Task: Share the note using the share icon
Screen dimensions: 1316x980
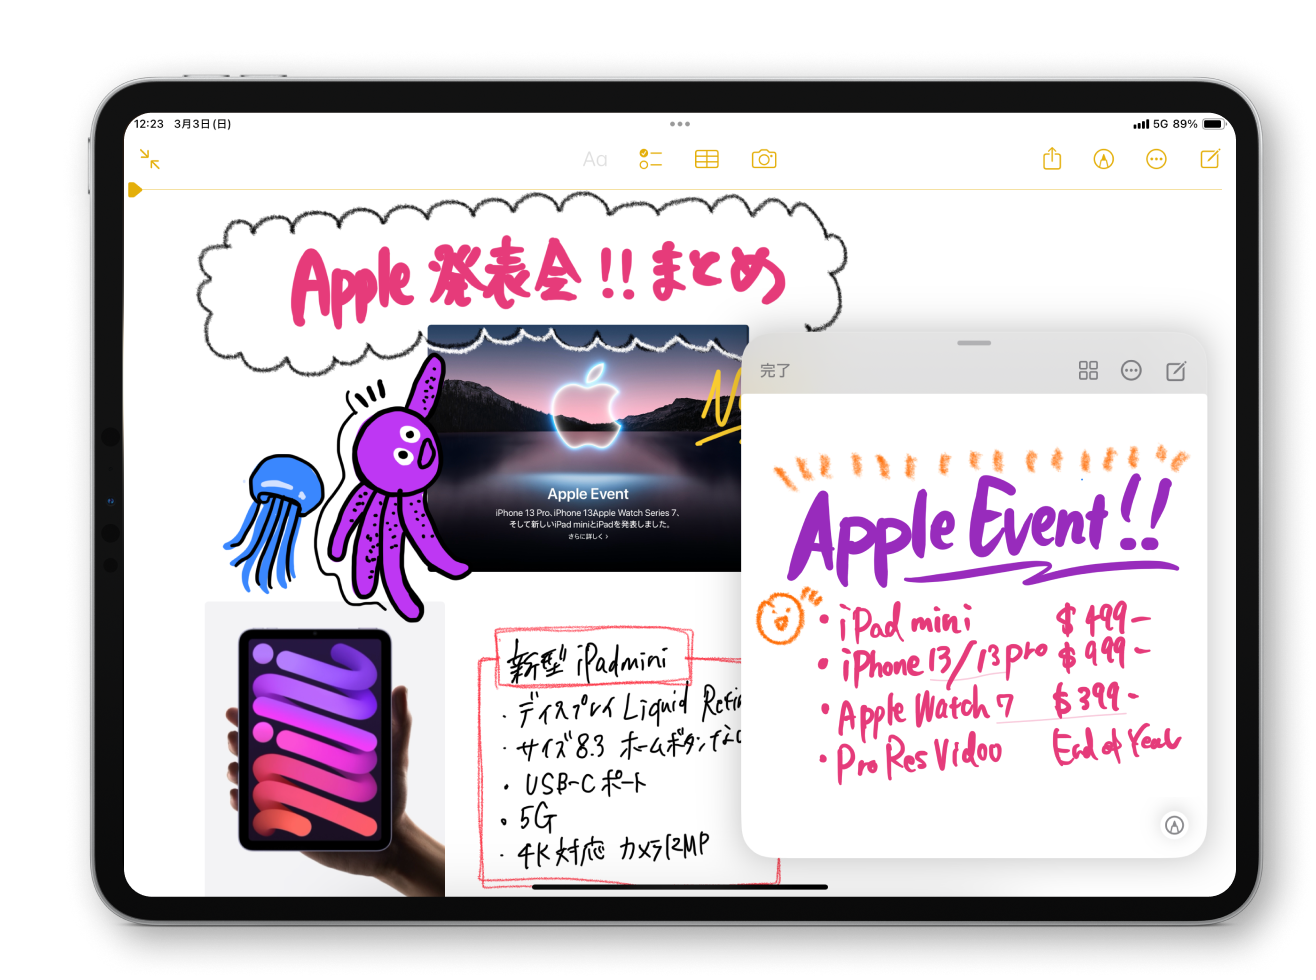Action: click(x=1052, y=159)
